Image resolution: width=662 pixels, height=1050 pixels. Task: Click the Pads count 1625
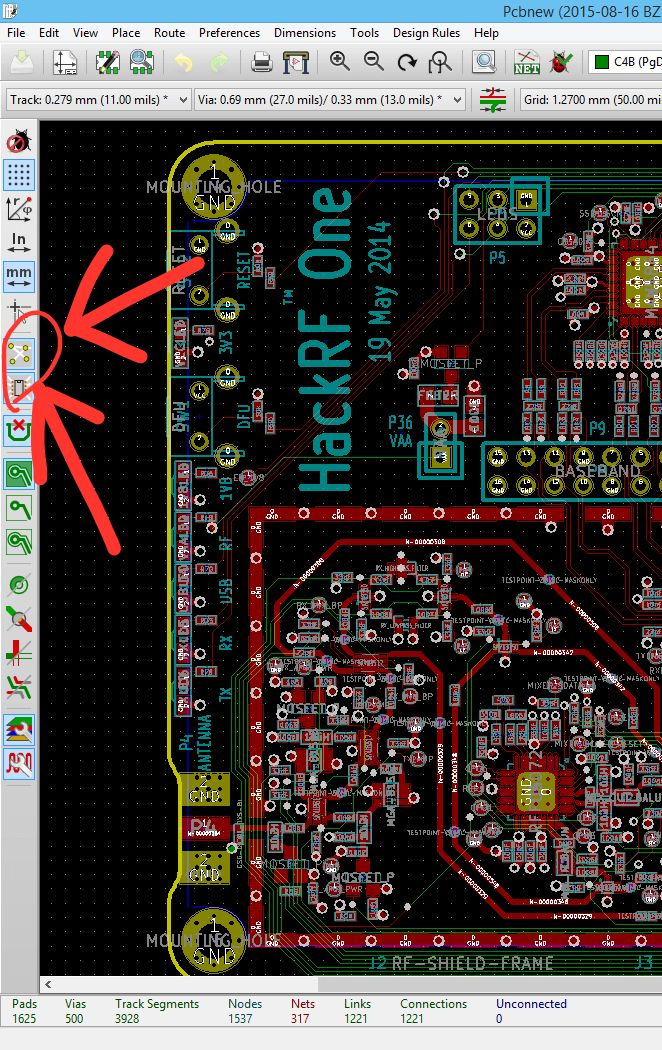tap(24, 1019)
